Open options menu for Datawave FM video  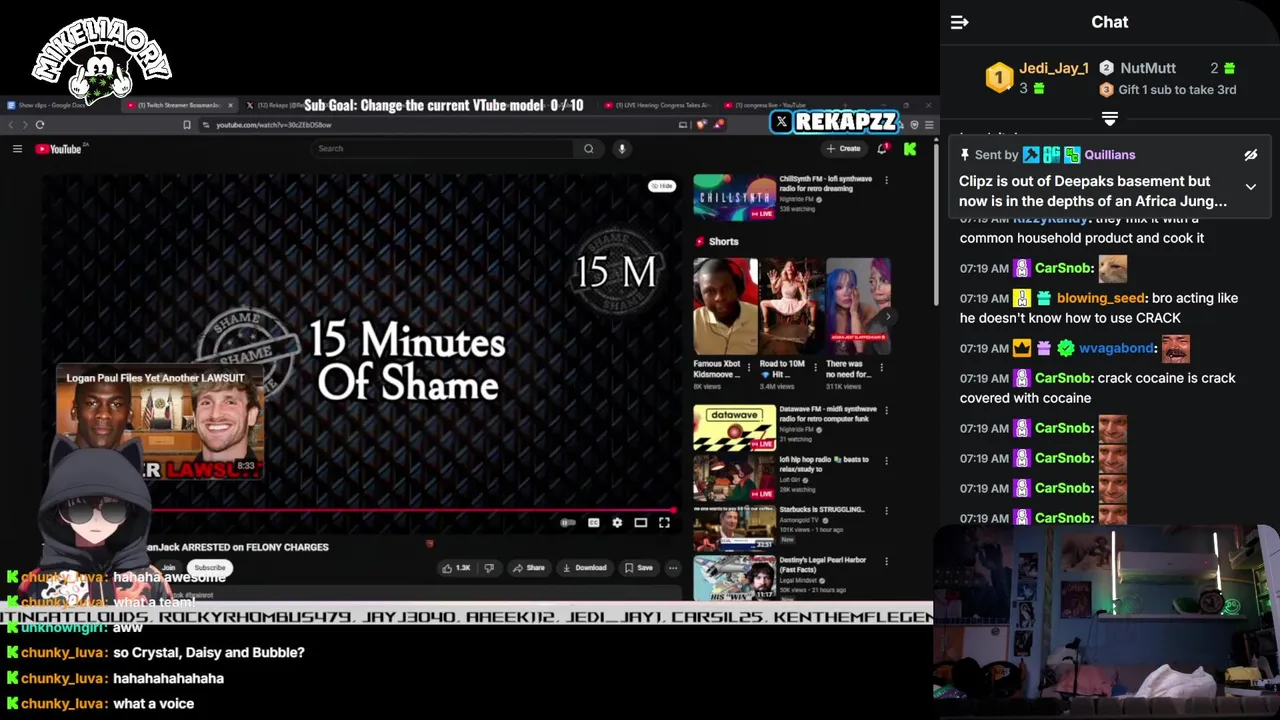pos(886,410)
